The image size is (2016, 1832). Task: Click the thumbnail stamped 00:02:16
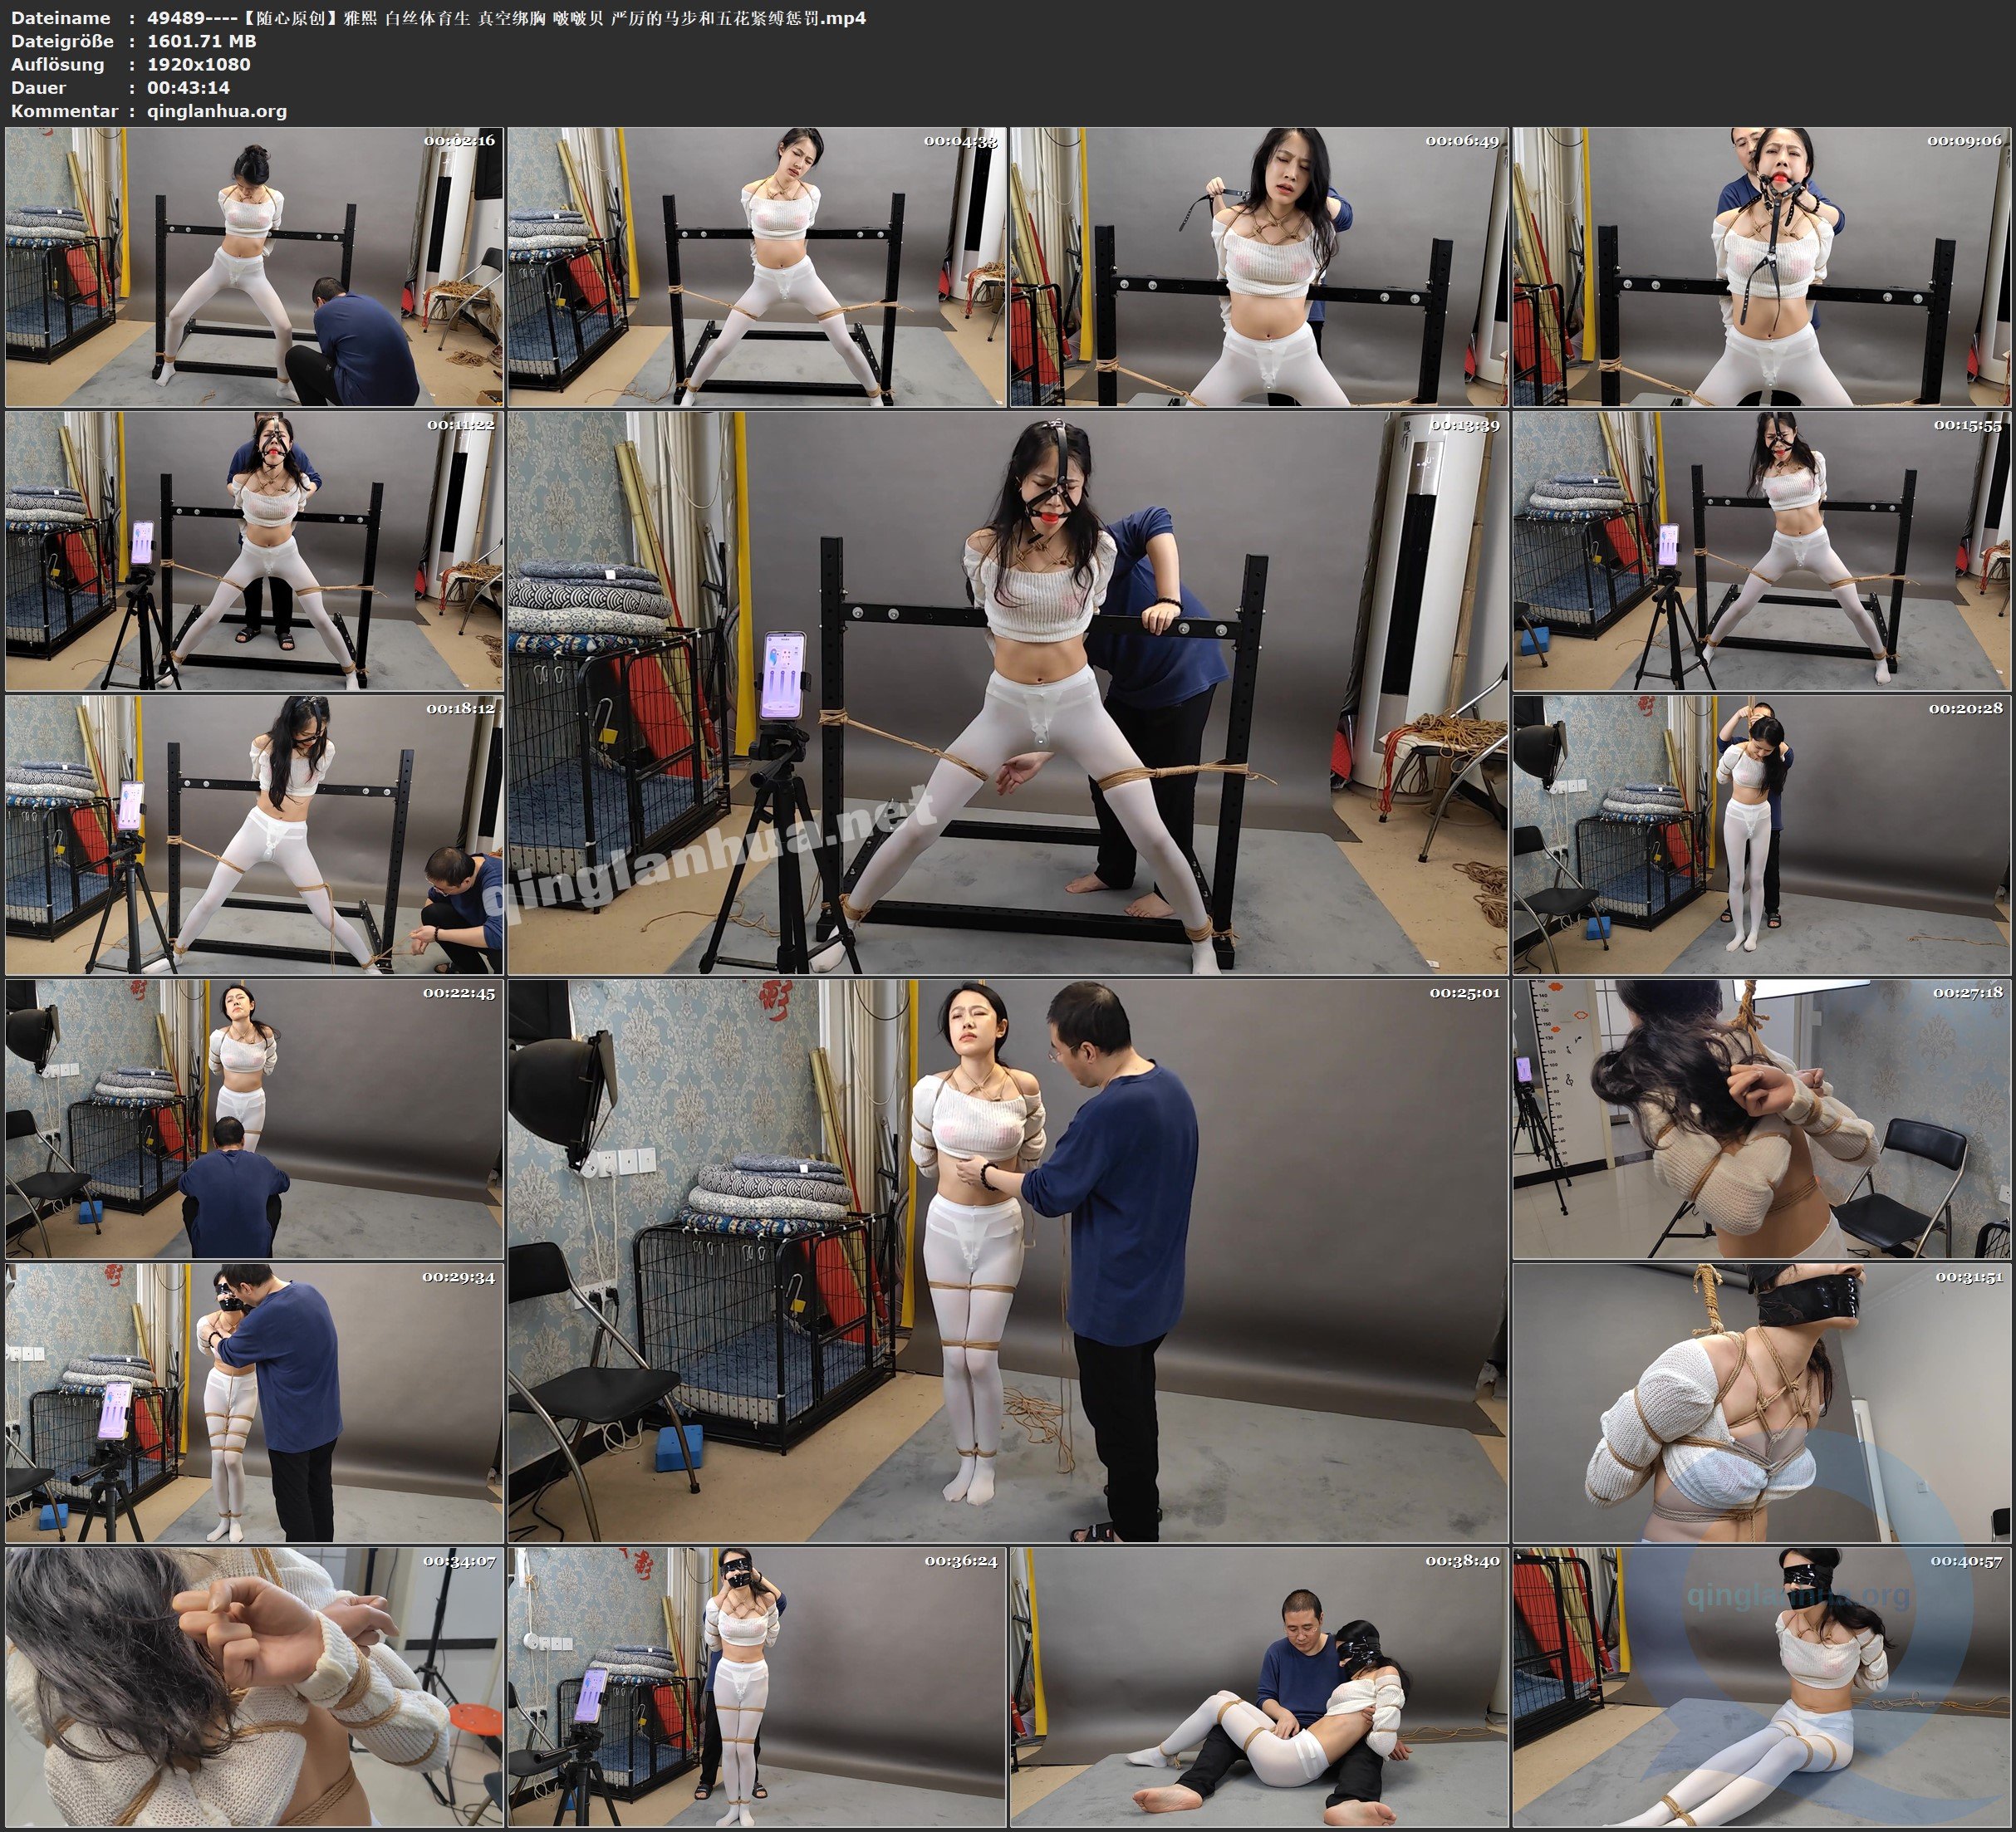tap(254, 267)
